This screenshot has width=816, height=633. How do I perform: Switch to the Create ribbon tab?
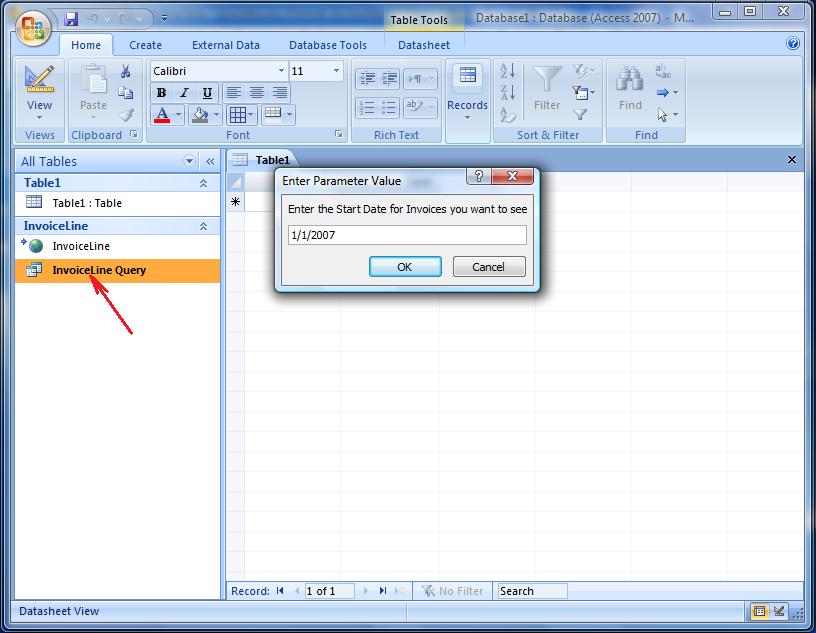(x=145, y=45)
